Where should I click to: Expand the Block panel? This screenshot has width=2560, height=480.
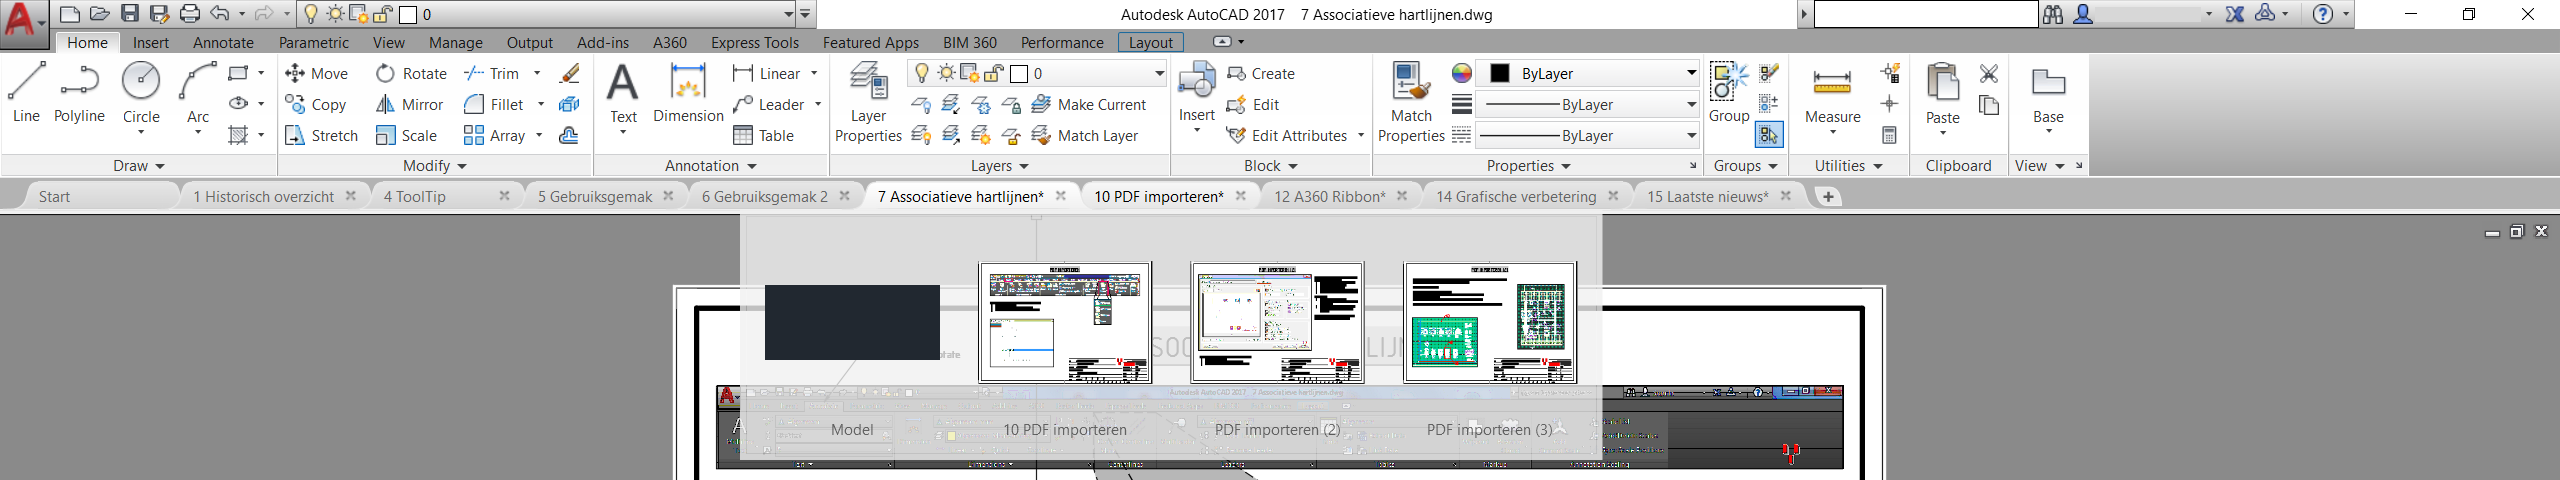point(1271,166)
